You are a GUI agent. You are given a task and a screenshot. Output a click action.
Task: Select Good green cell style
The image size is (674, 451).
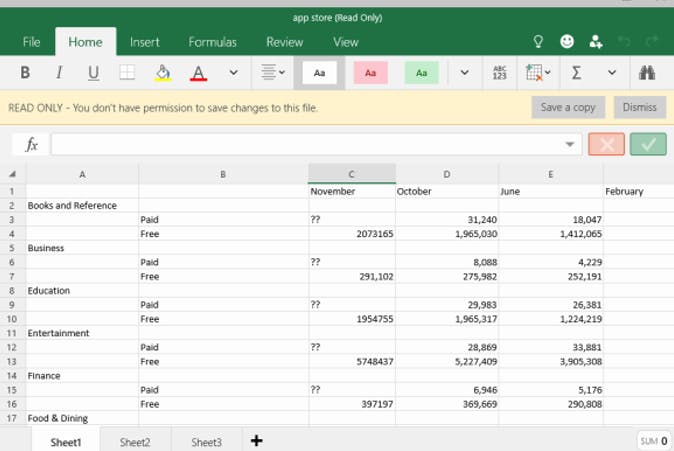pos(422,73)
